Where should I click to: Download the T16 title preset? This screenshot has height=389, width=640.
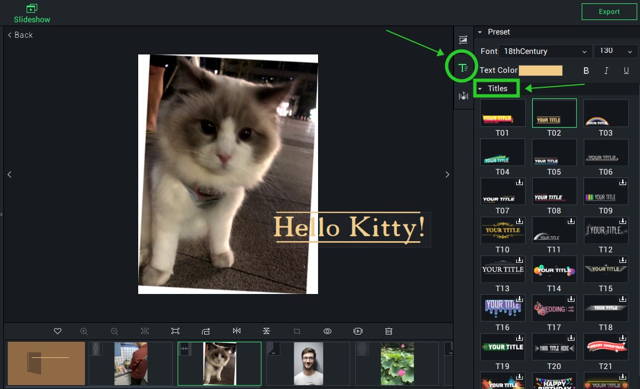pyautogui.click(x=519, y=299)
